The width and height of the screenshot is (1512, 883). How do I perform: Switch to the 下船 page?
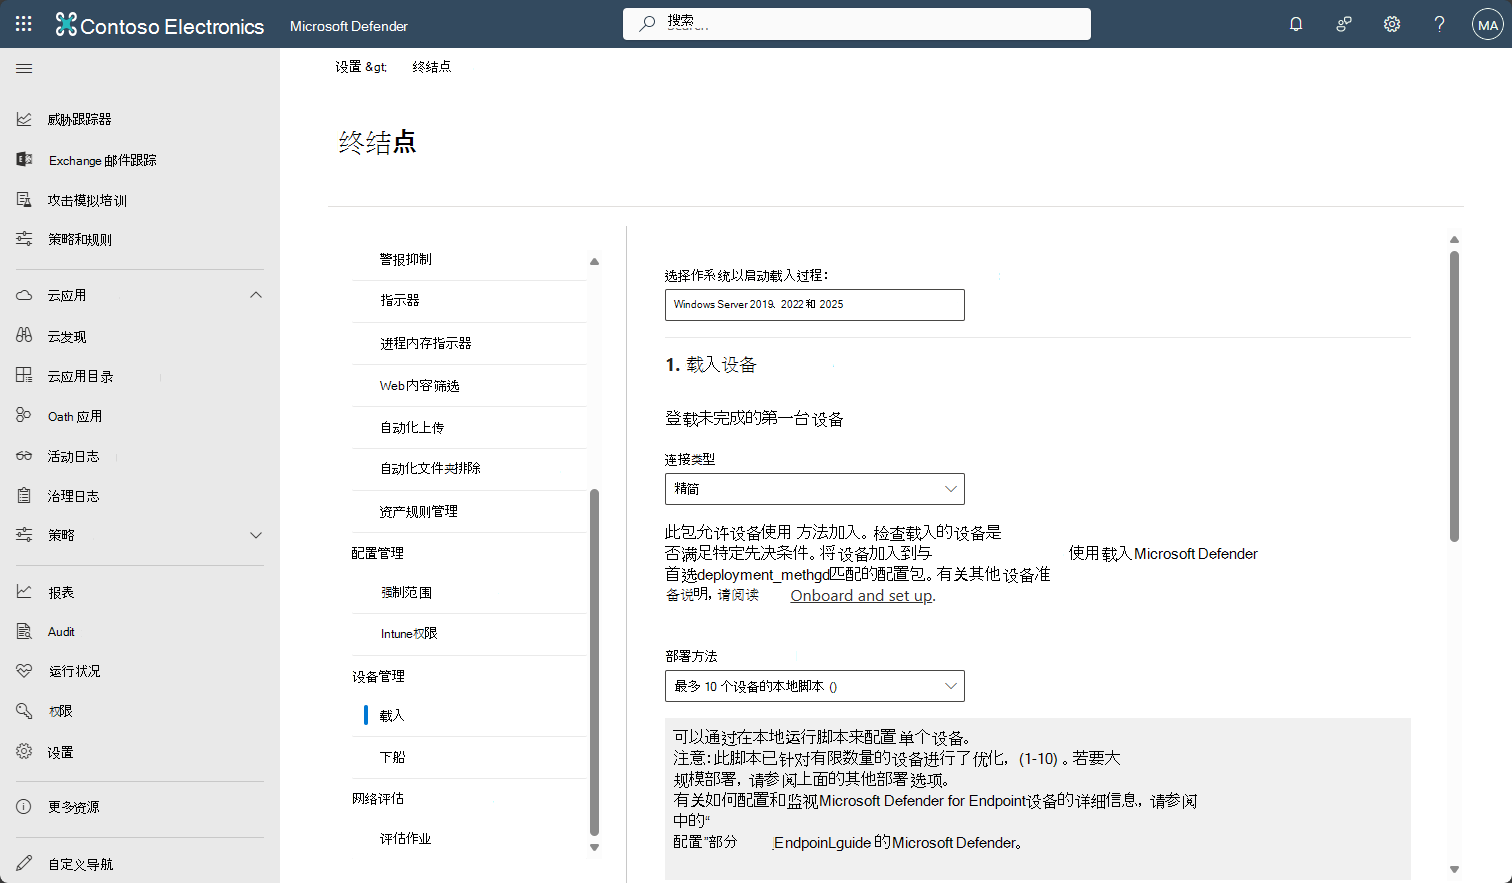(x=391, y=757)
